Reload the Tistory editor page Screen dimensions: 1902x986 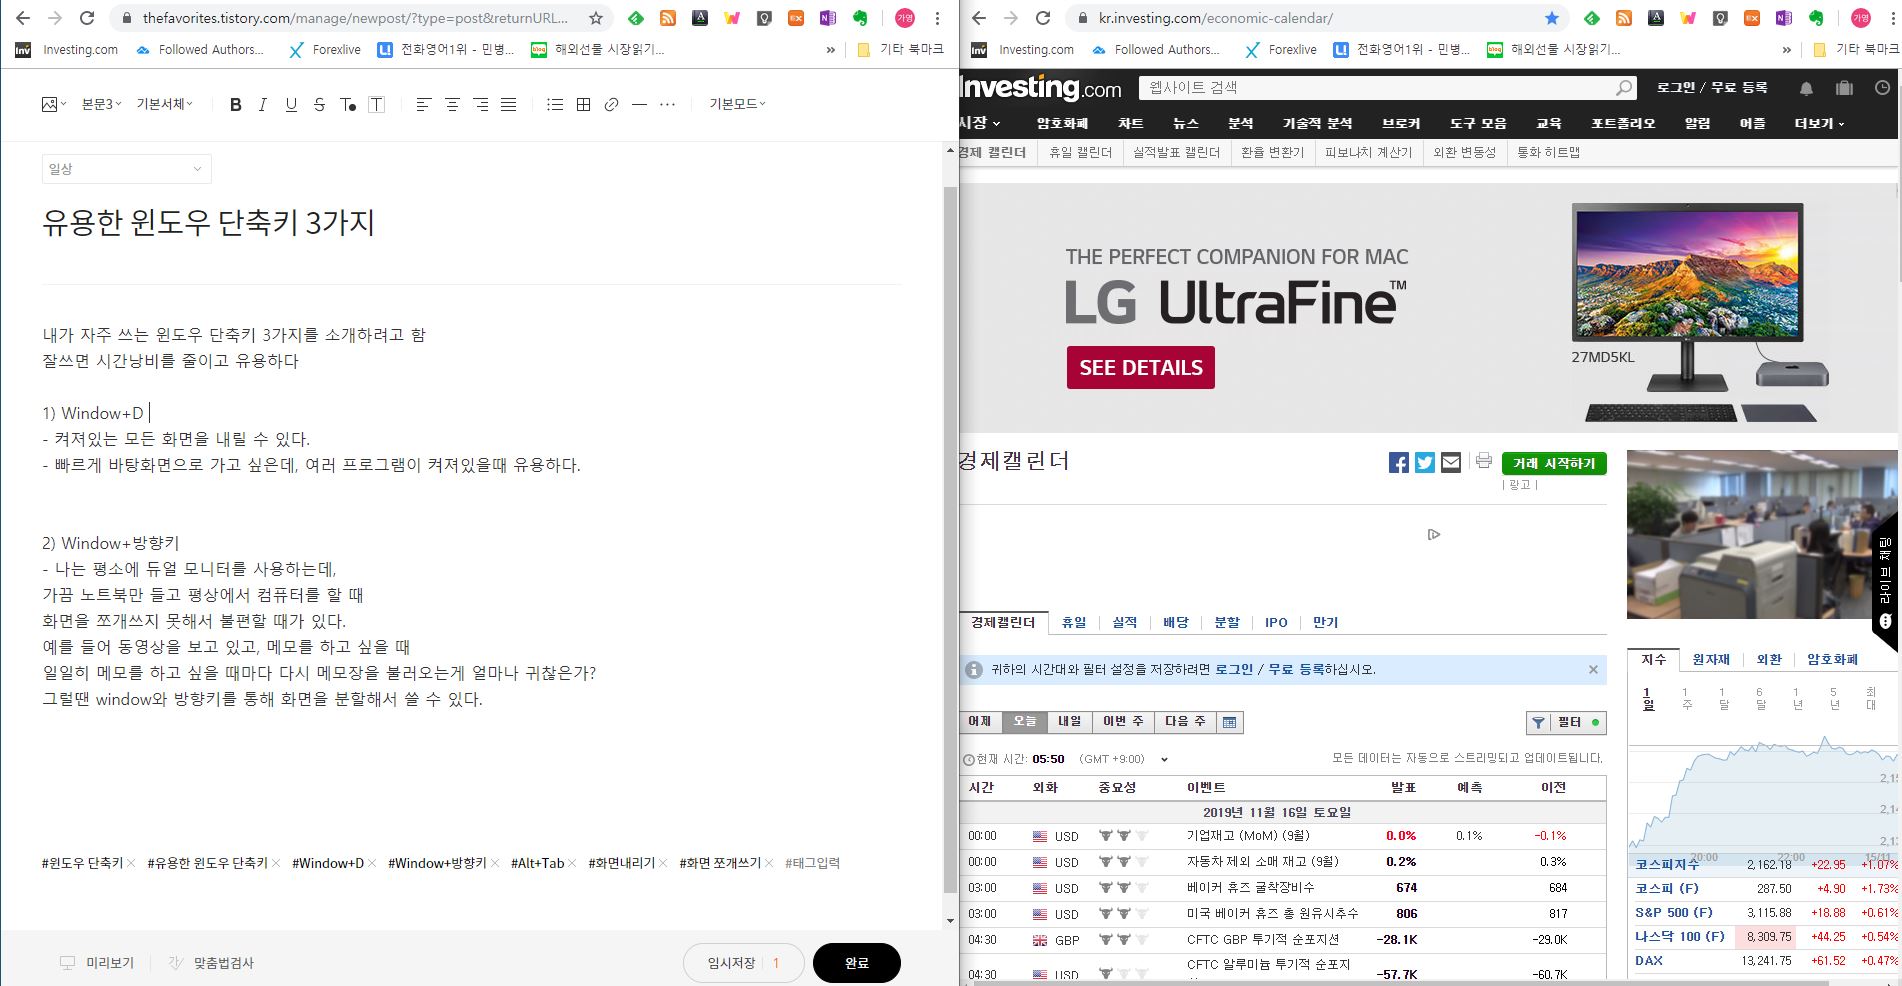(x=87, y=18)
